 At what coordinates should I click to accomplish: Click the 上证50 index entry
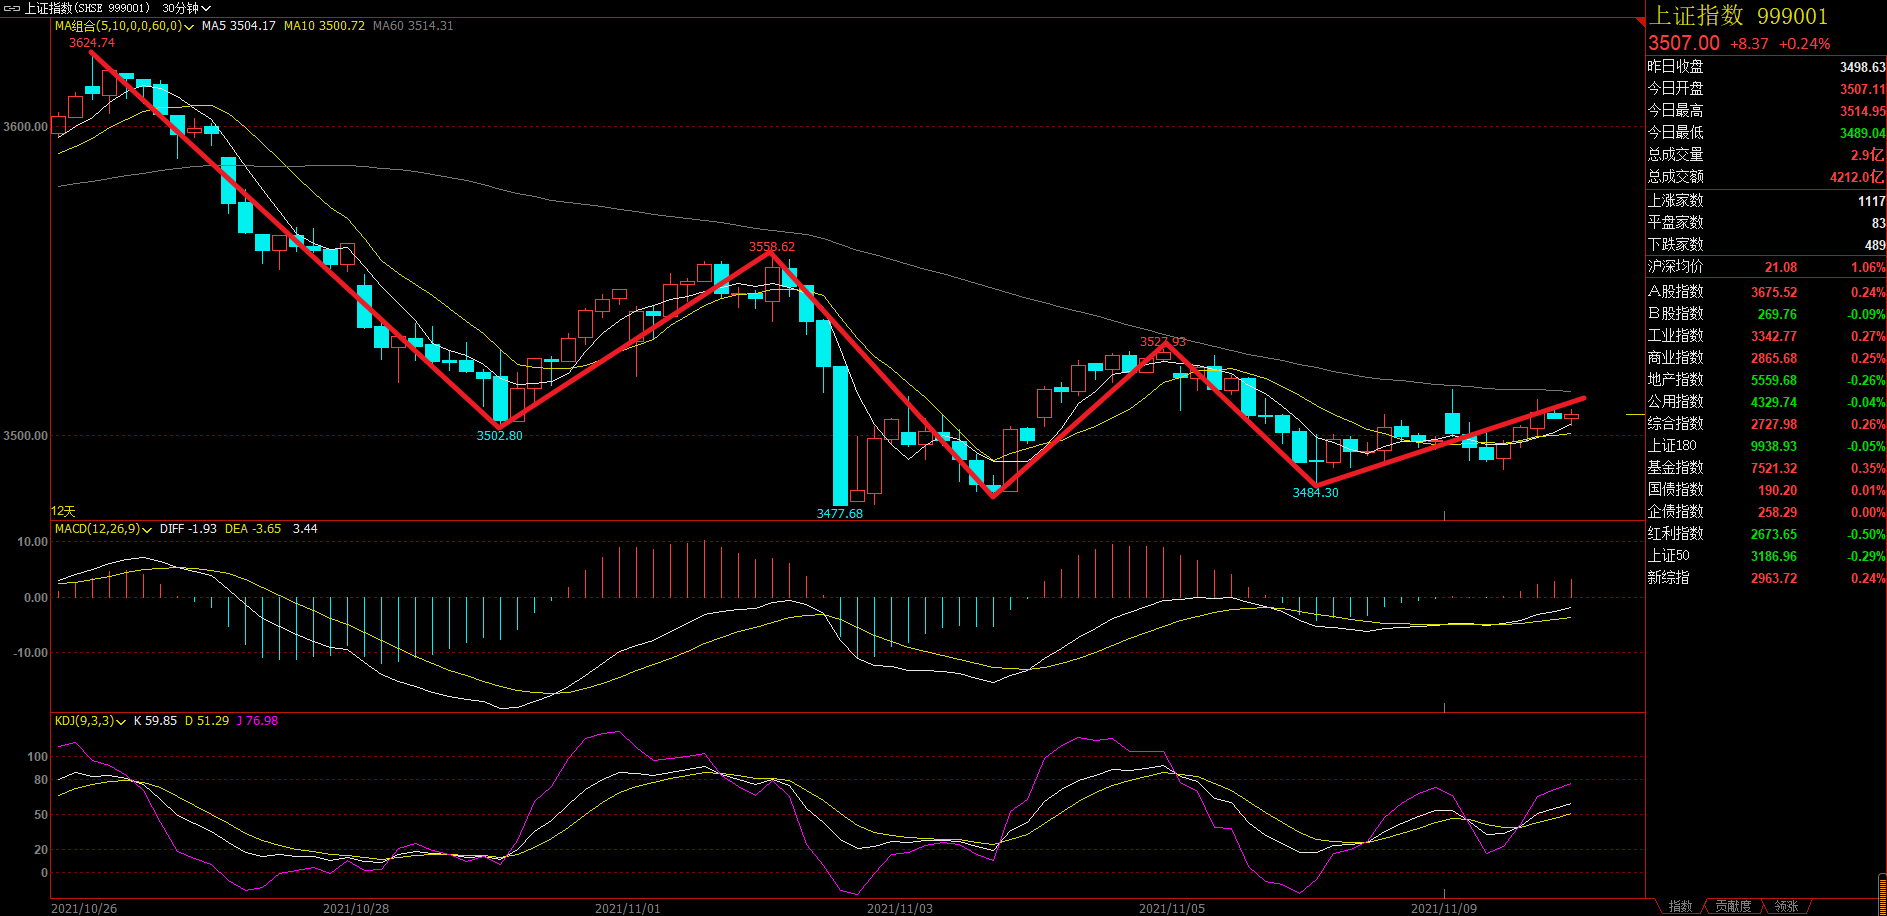pyautogui.click(x=1669, y=556)
